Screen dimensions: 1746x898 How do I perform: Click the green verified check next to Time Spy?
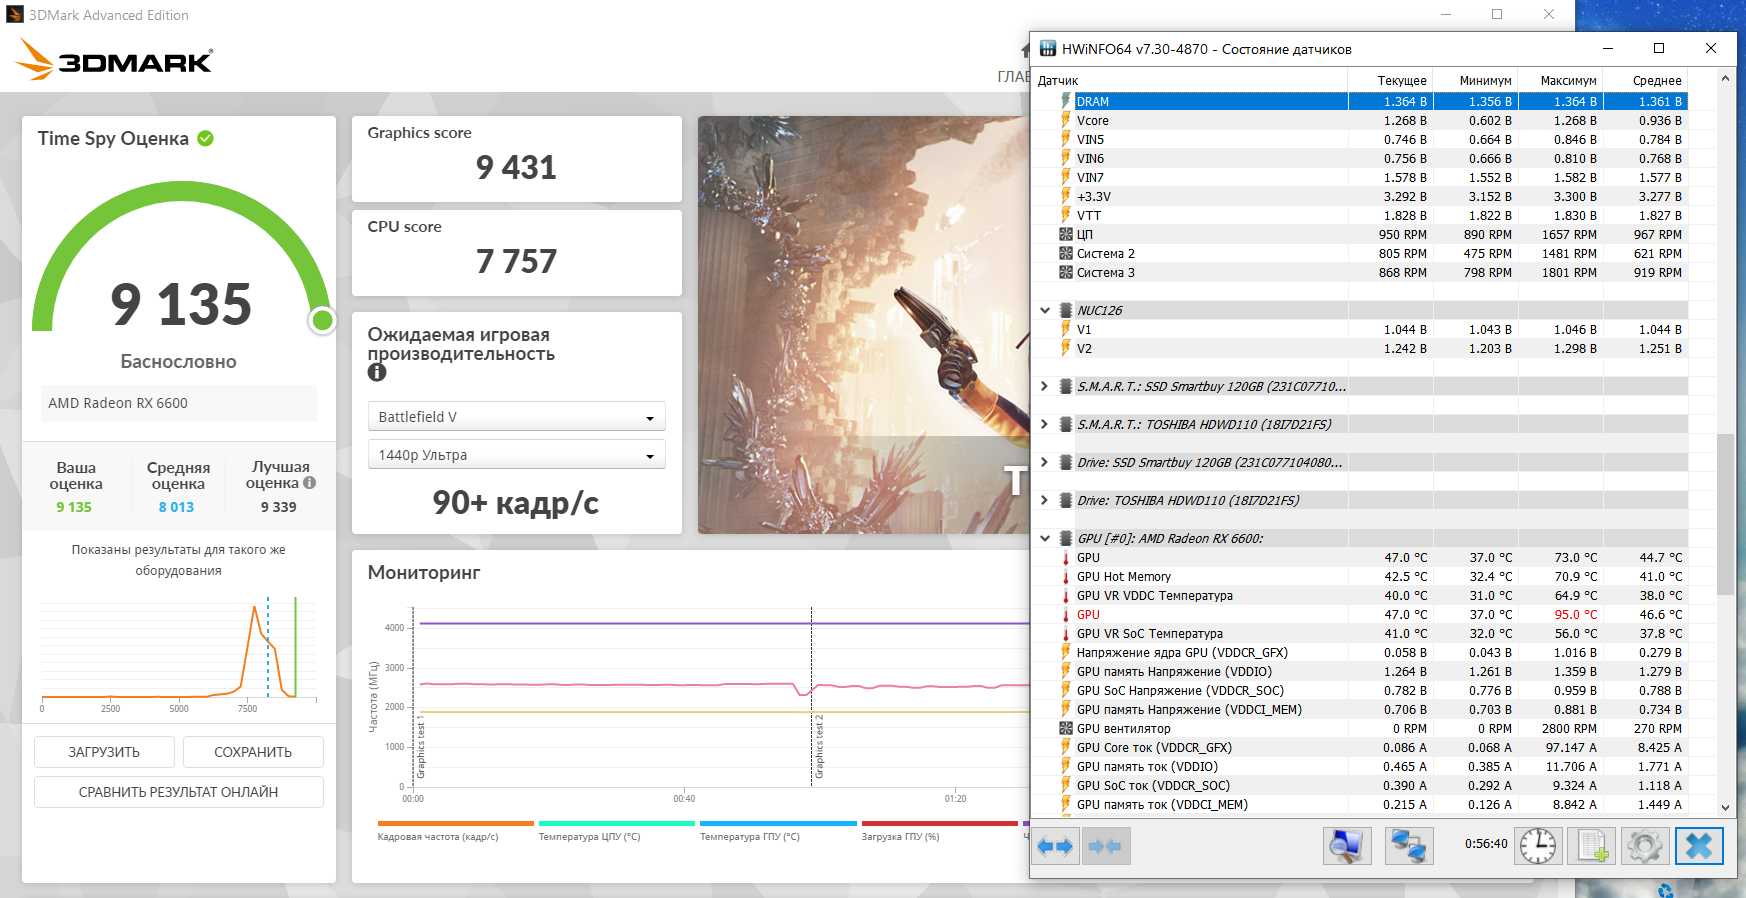(205, 138)
